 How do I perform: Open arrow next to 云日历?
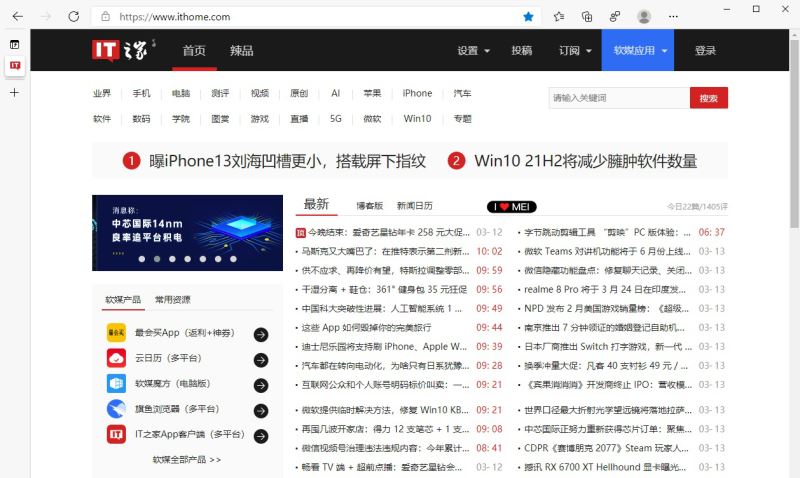tap(261, 360)
